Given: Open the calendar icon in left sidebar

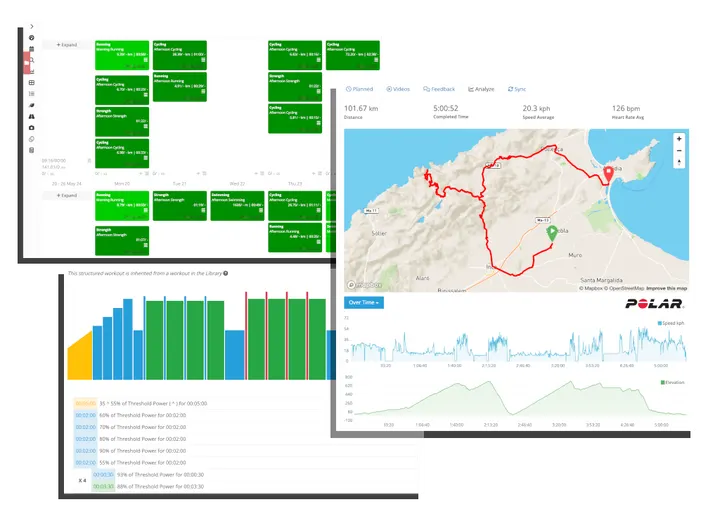Looking at the screenshot, I should click(32, 49).
